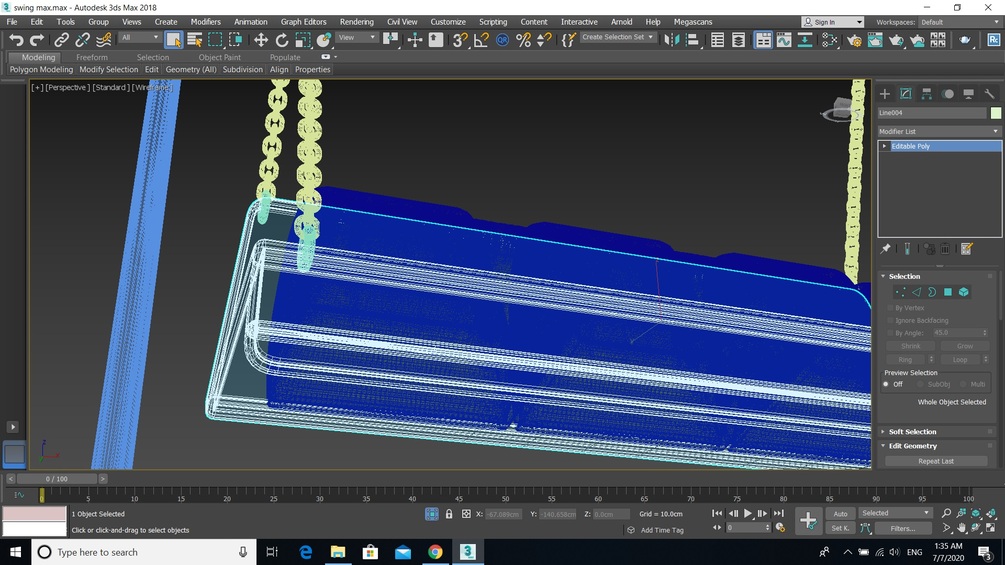1005x565 pixels.
Task: Open the Modifier List dropdown
Action: (x=939, y=131)
